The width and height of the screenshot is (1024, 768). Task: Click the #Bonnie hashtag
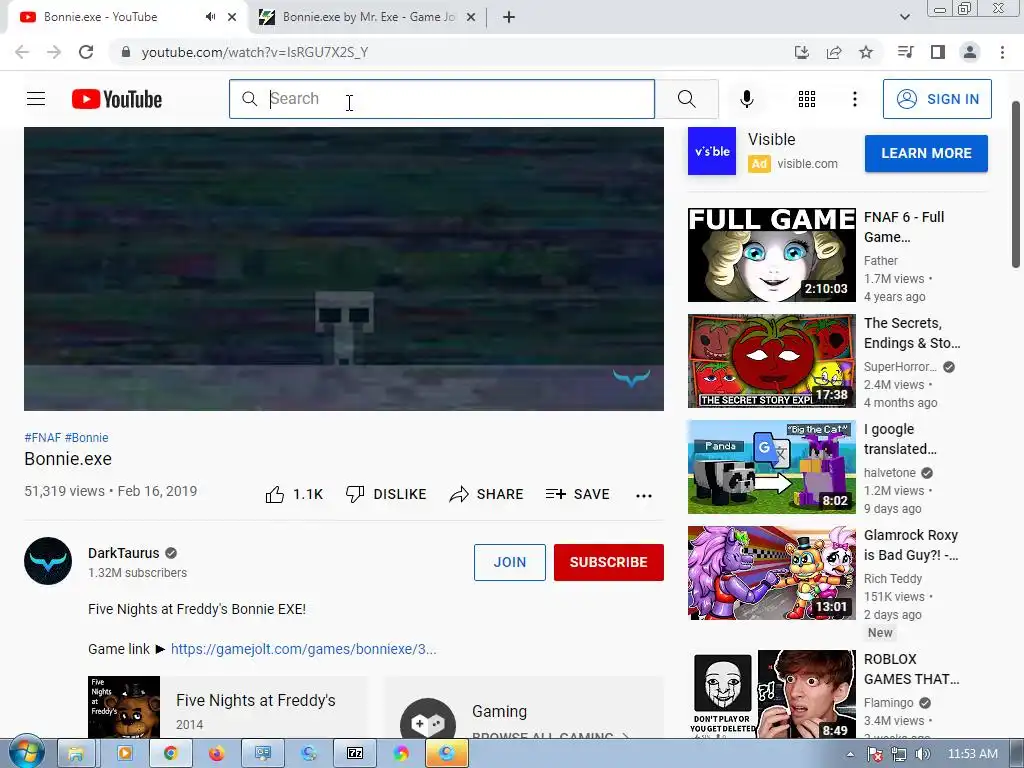(x=86, y=438)
